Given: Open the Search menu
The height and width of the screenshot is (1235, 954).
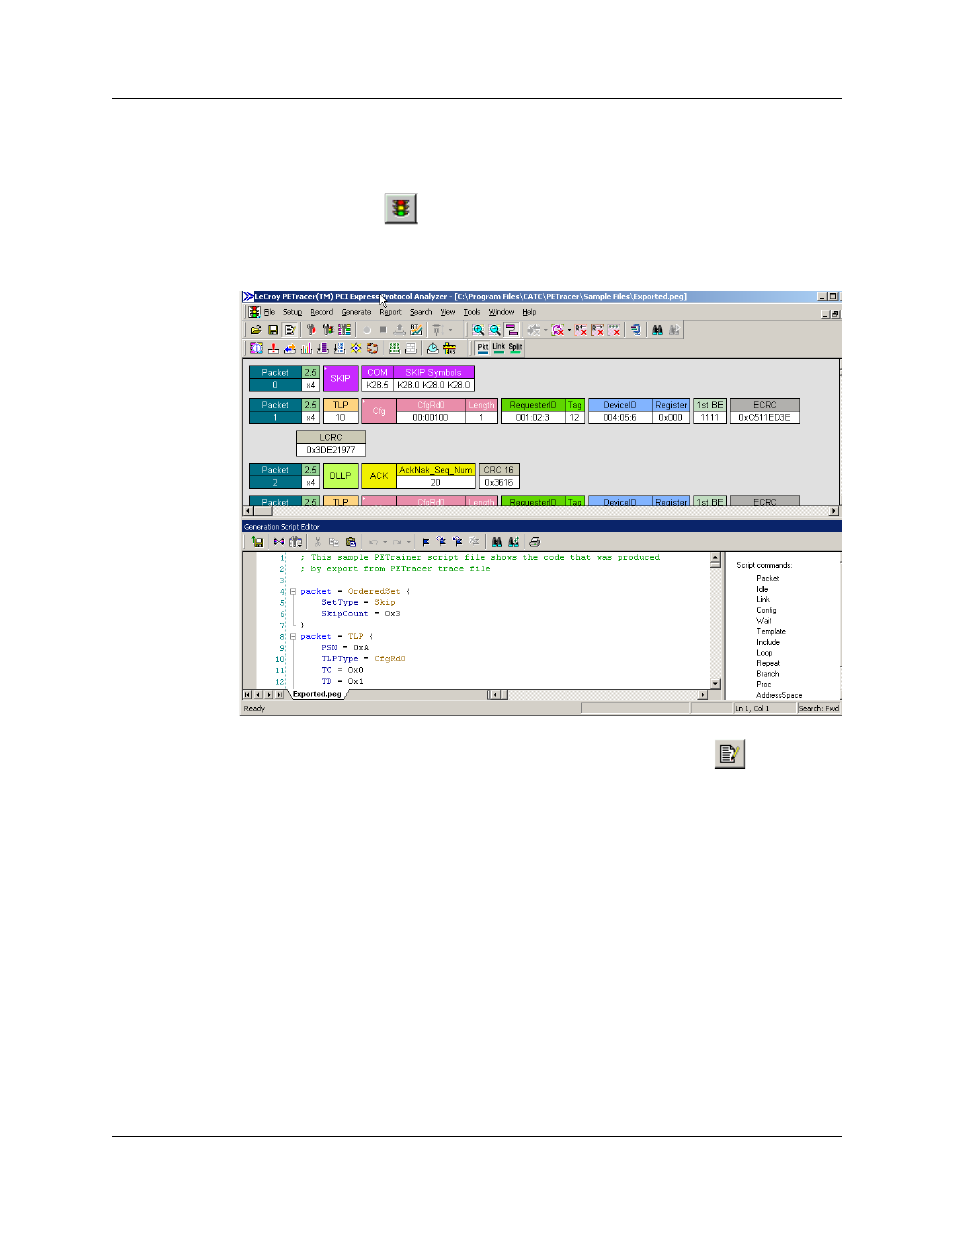Looking at the screenshot, I should click(x=421, y=312).
